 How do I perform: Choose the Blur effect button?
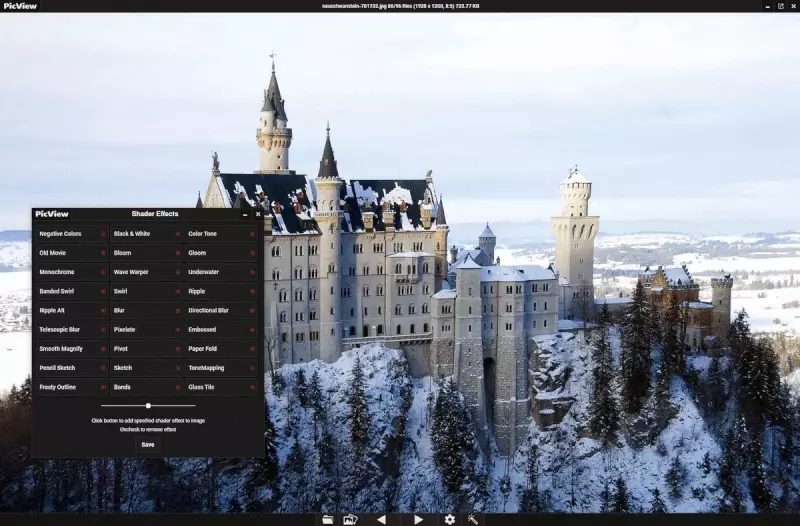pos(146,310)
